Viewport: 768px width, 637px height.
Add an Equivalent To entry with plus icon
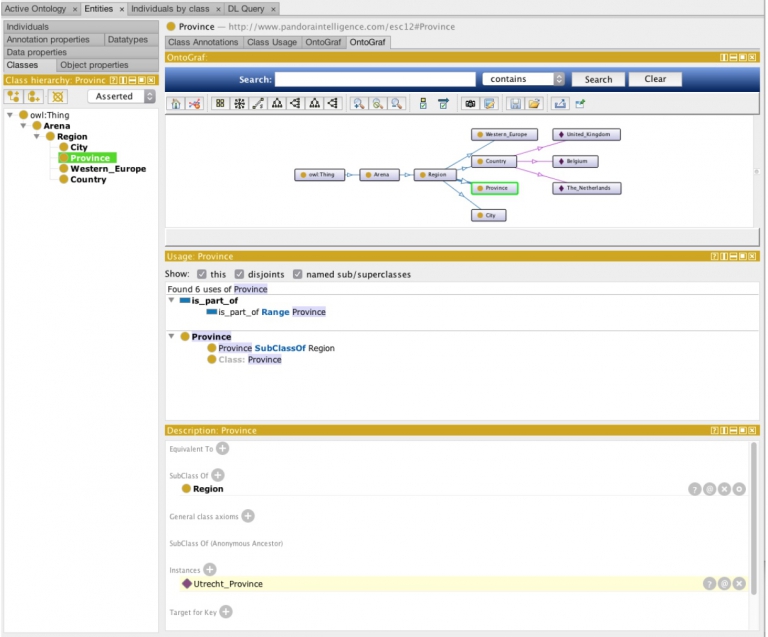pos(223,449)
